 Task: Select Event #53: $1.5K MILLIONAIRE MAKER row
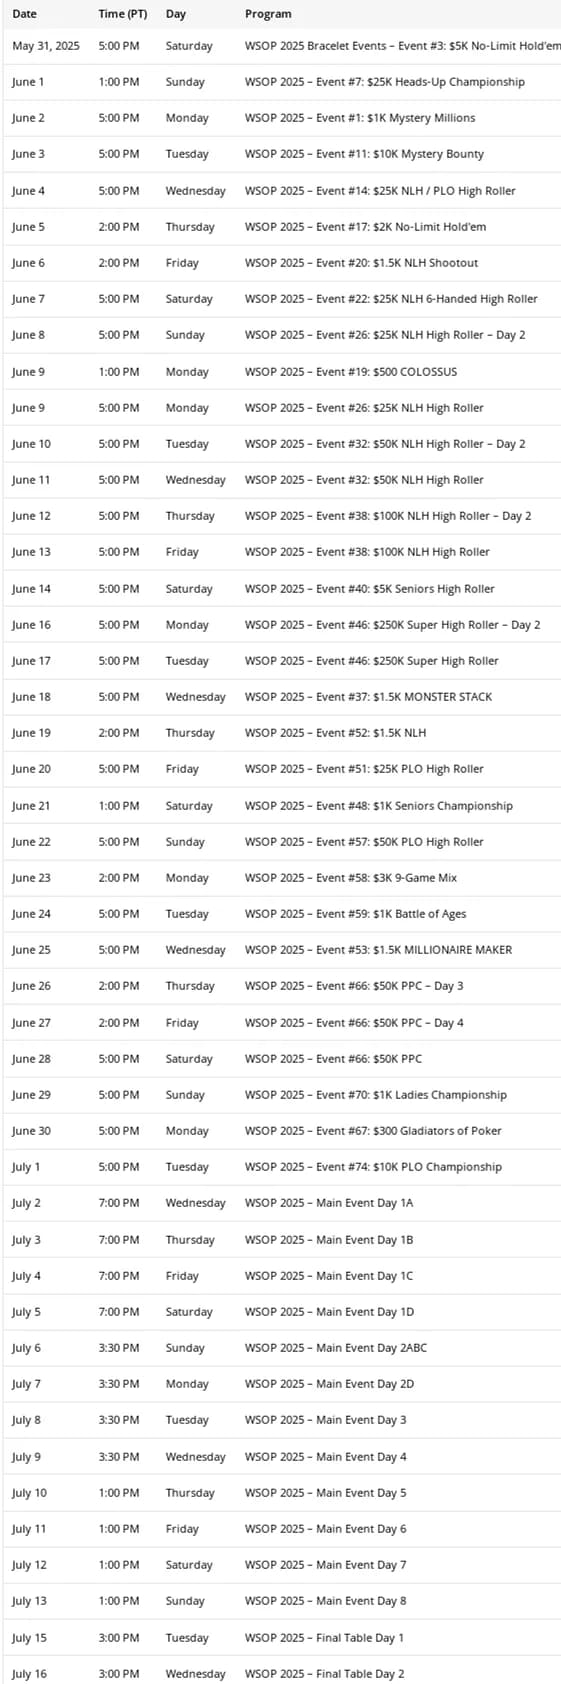pos(280,950)
